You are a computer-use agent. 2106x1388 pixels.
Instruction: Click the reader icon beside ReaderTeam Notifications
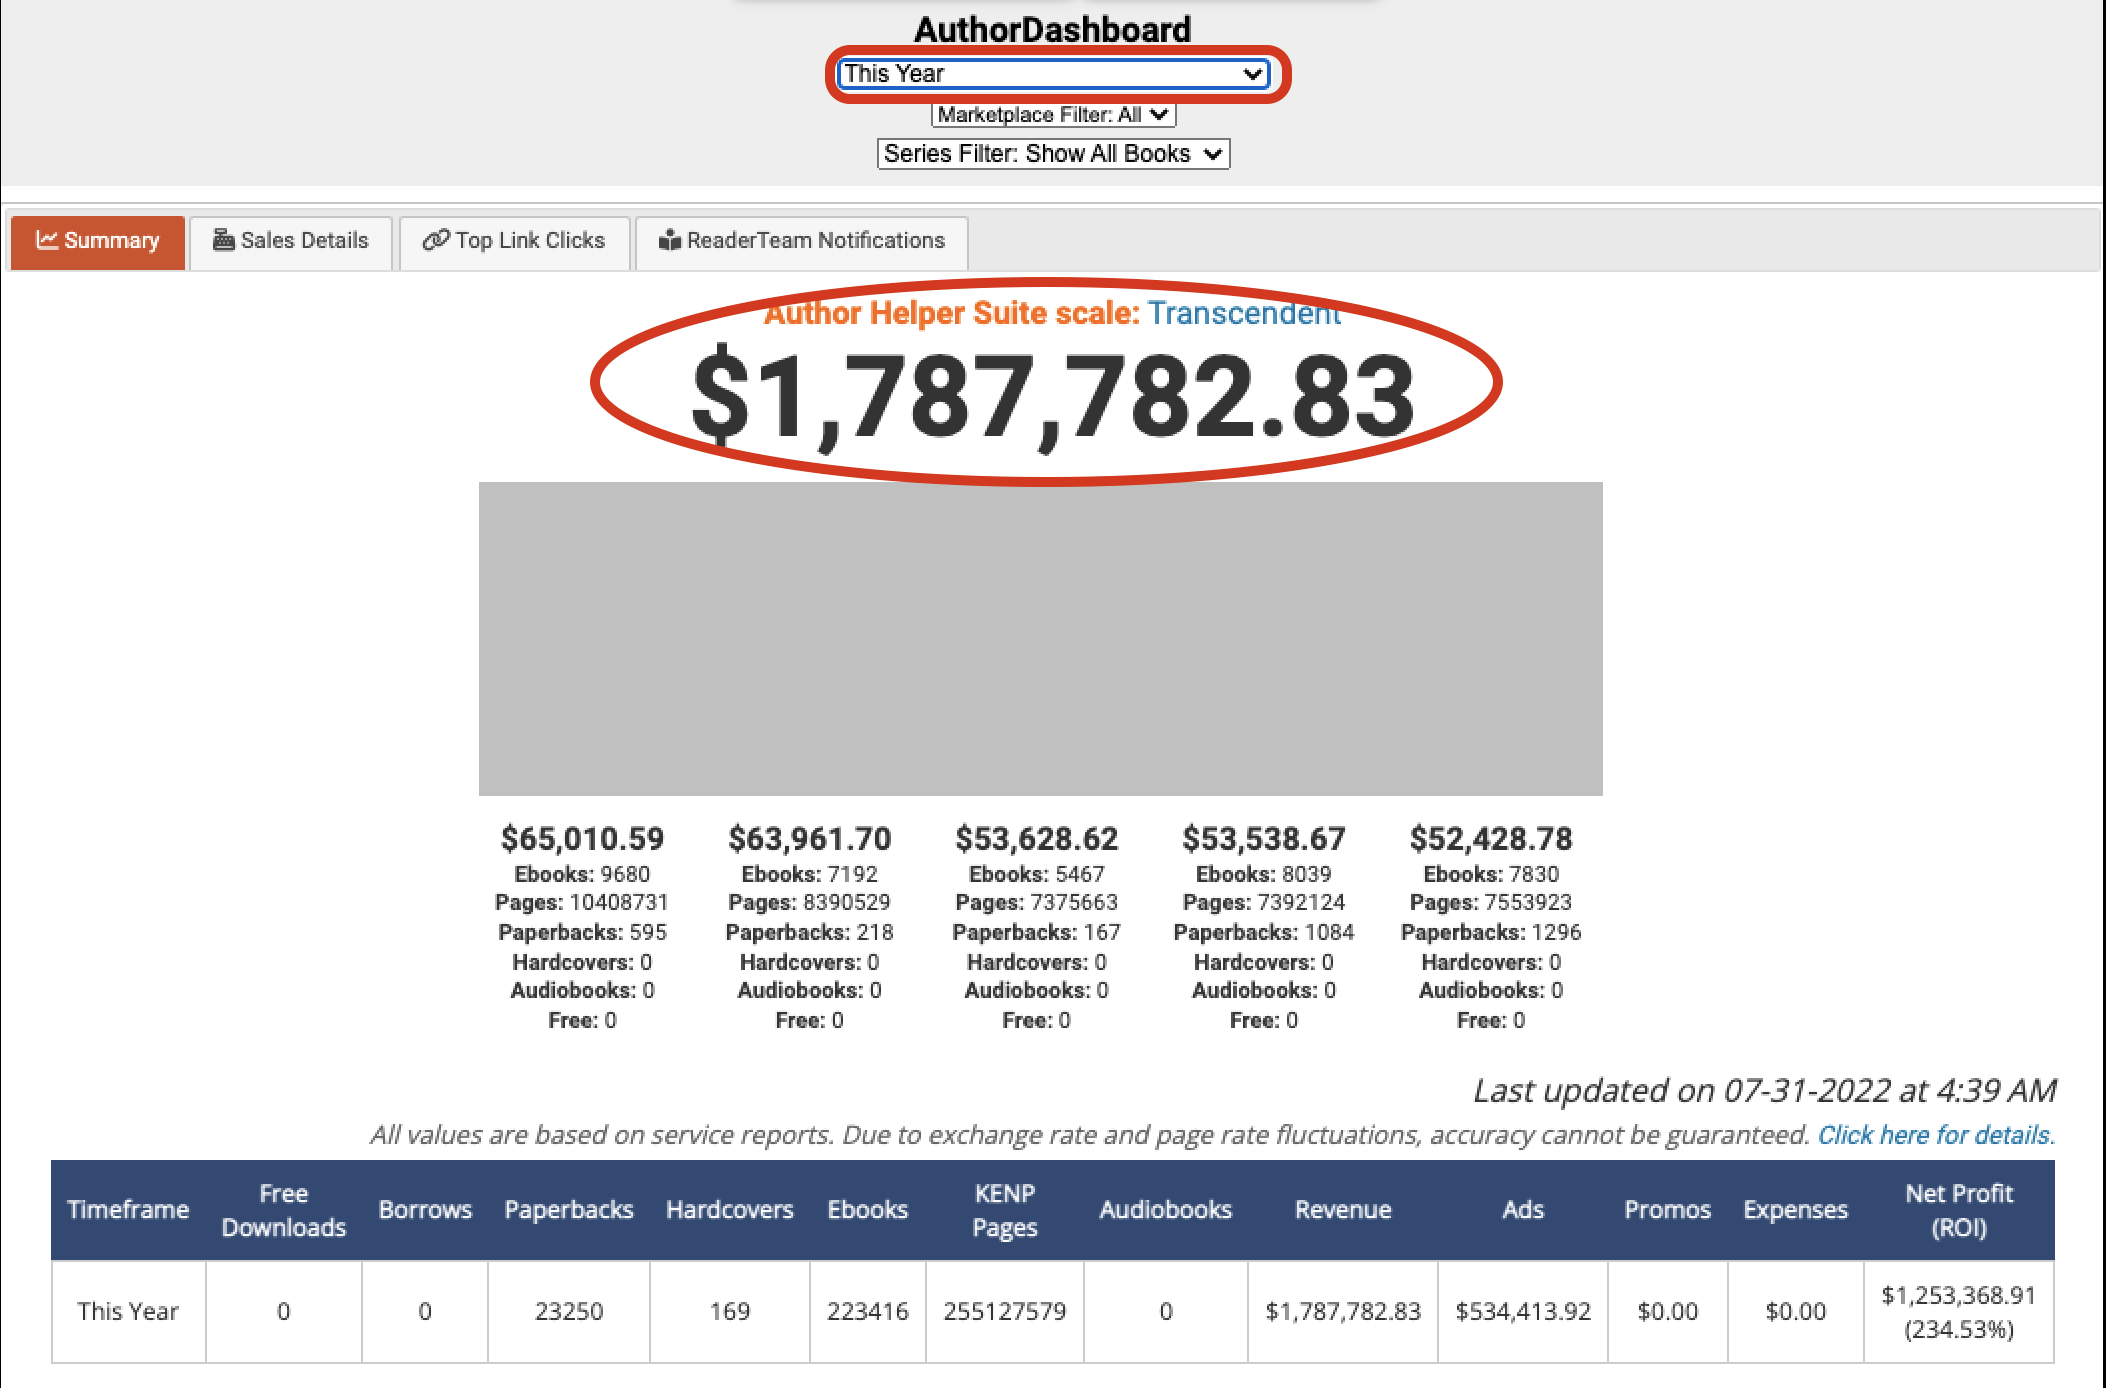[x=670, y=240]
